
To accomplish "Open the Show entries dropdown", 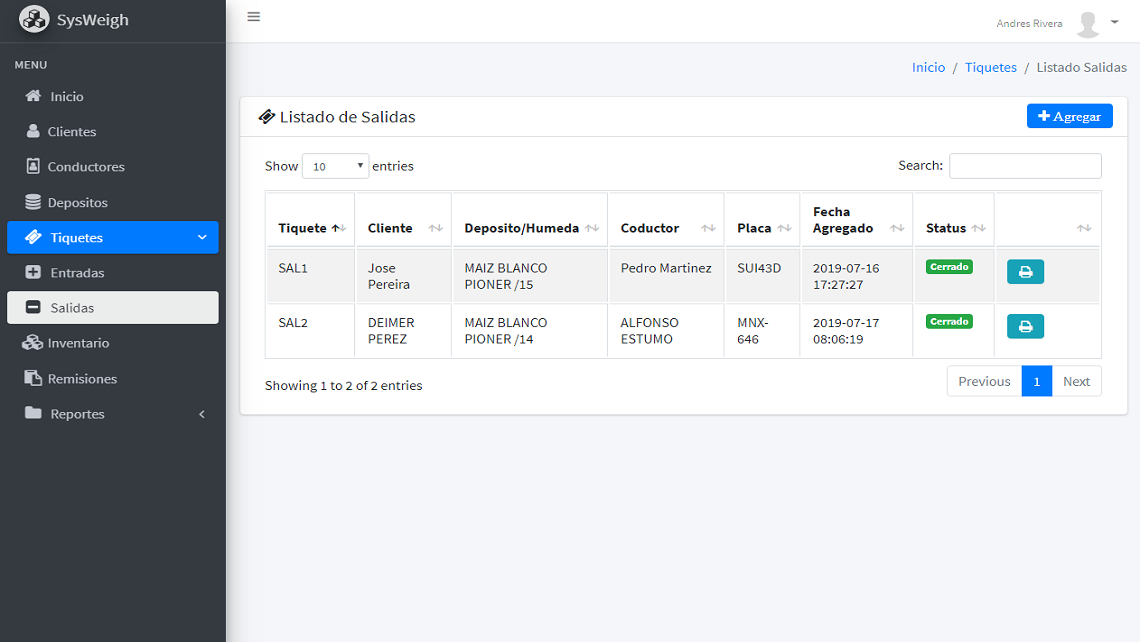I will (335, 166).
